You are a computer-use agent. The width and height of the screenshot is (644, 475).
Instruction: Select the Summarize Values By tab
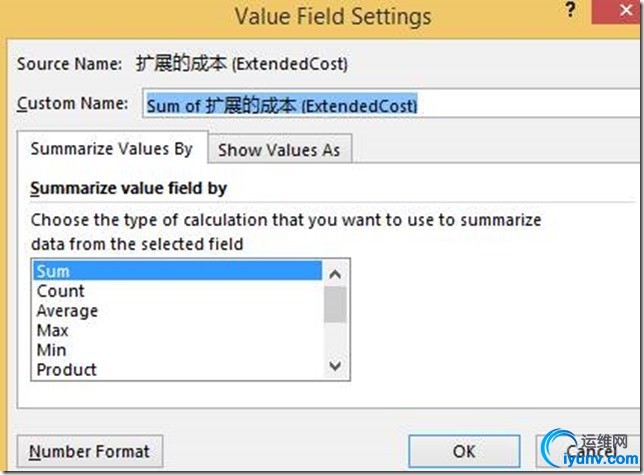click(x=112, y=149)
